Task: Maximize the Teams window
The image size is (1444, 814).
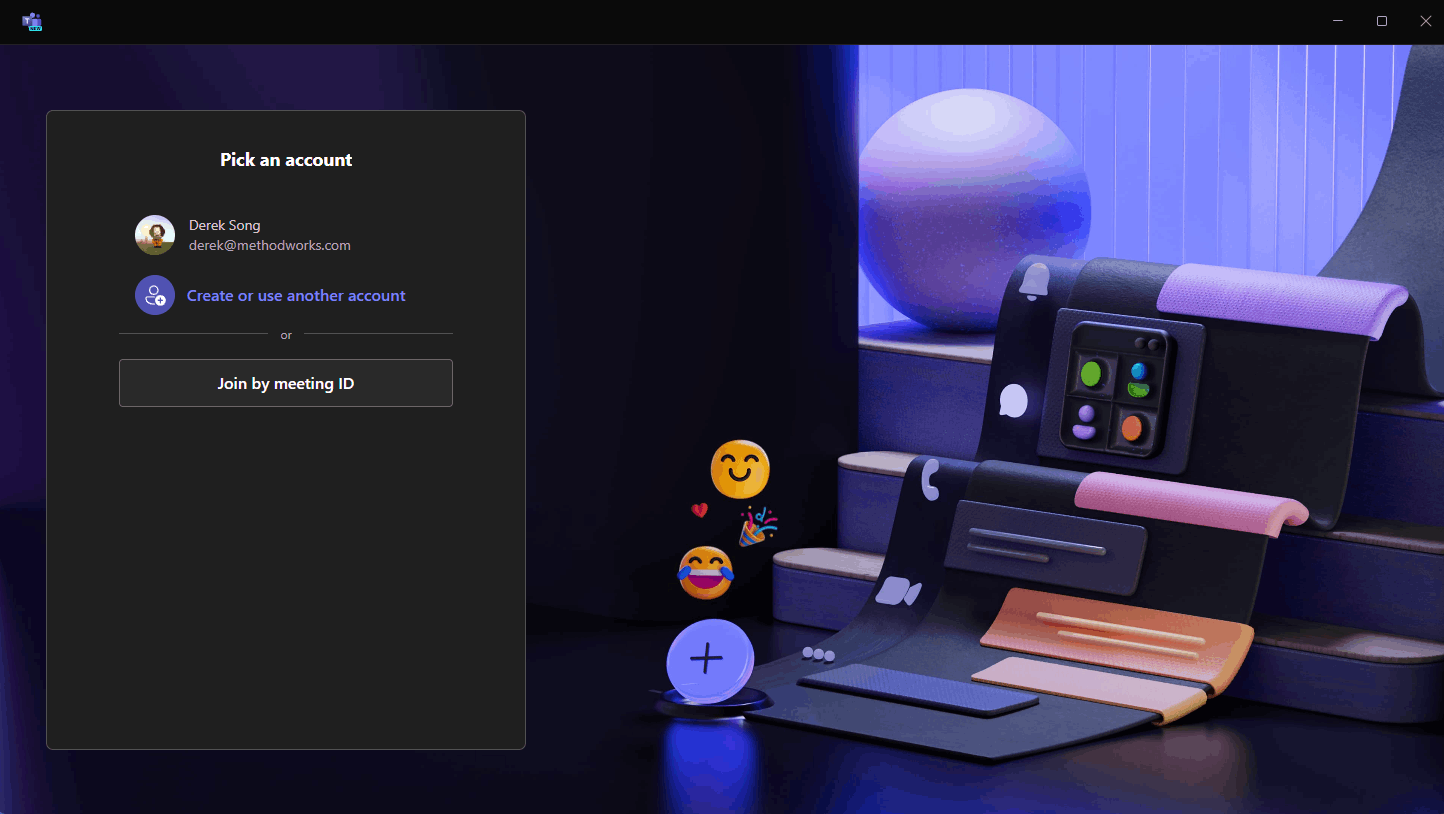Action: coord(1382,21)
